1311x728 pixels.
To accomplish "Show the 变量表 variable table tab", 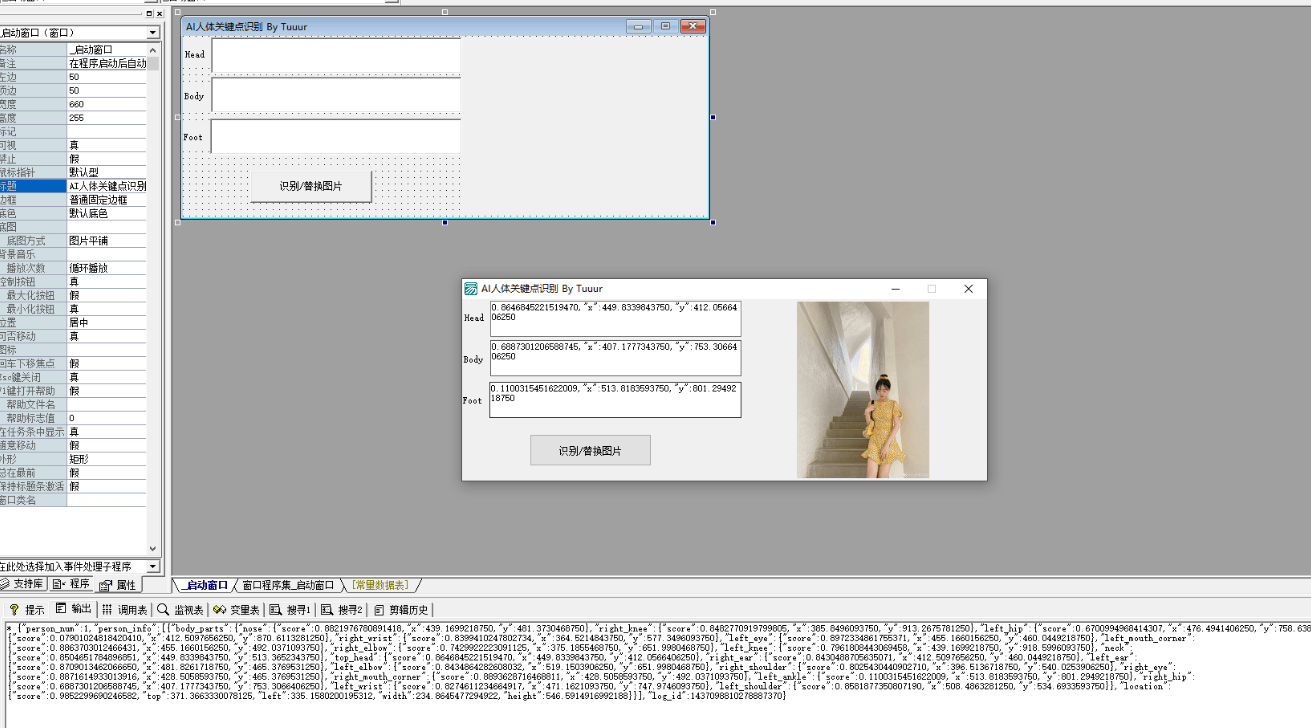I will point(237,609).
